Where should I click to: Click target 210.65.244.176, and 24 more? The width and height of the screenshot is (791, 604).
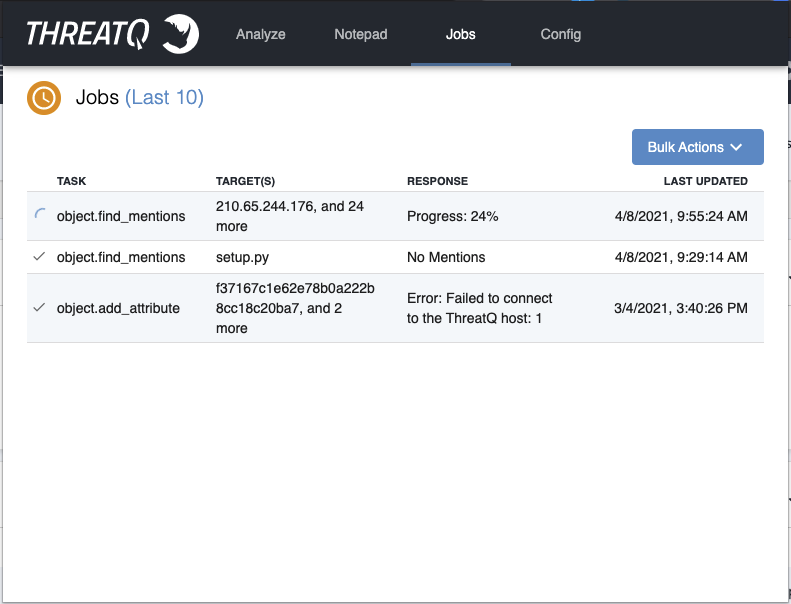tap(290, 216)
